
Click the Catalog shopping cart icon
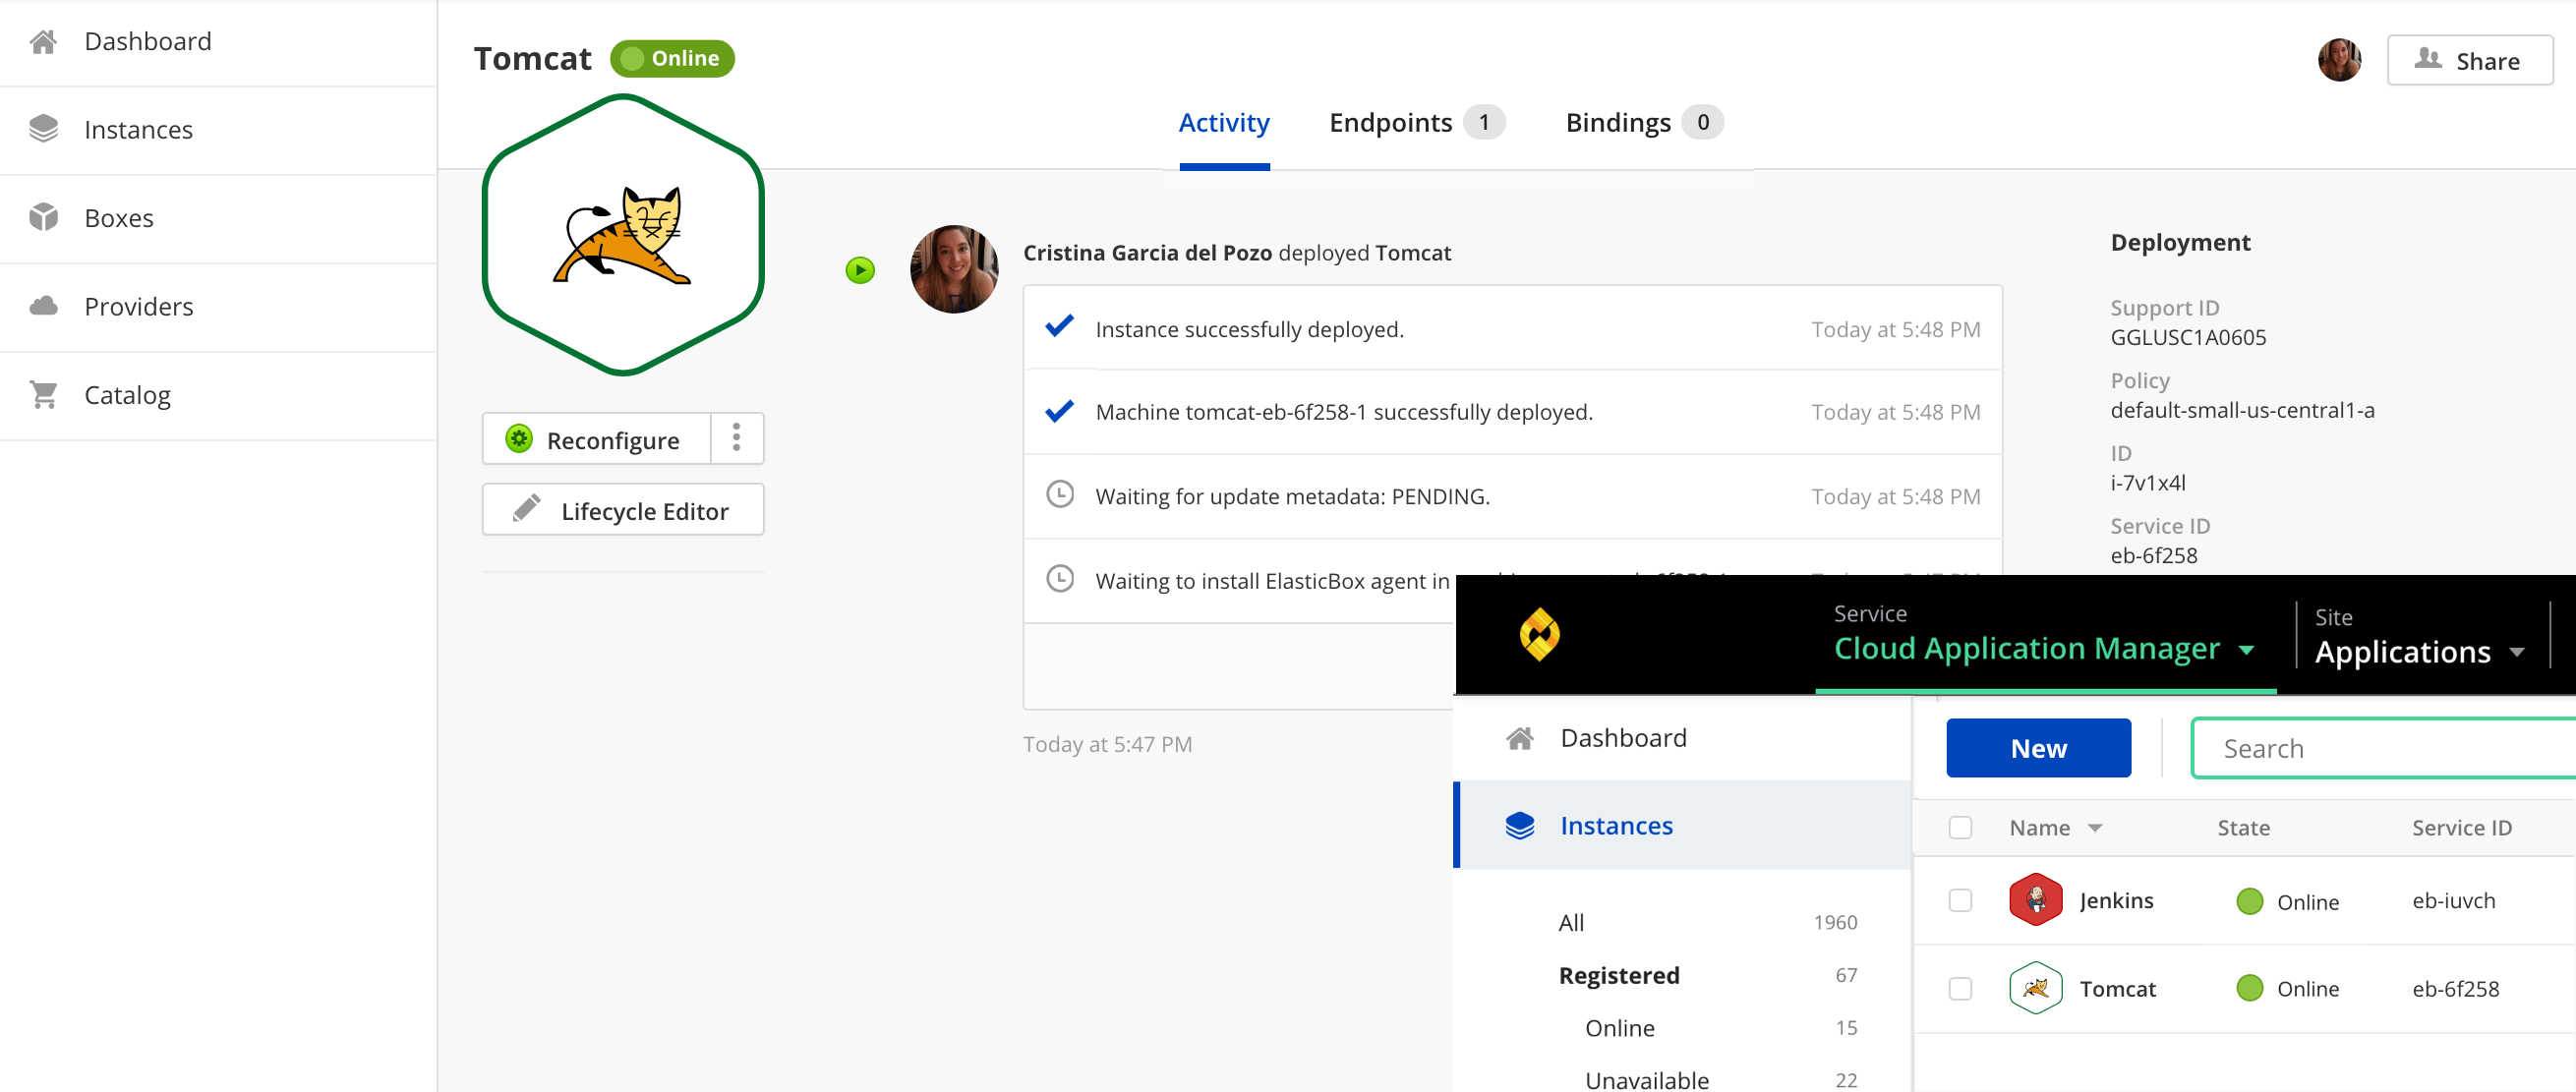43,395
